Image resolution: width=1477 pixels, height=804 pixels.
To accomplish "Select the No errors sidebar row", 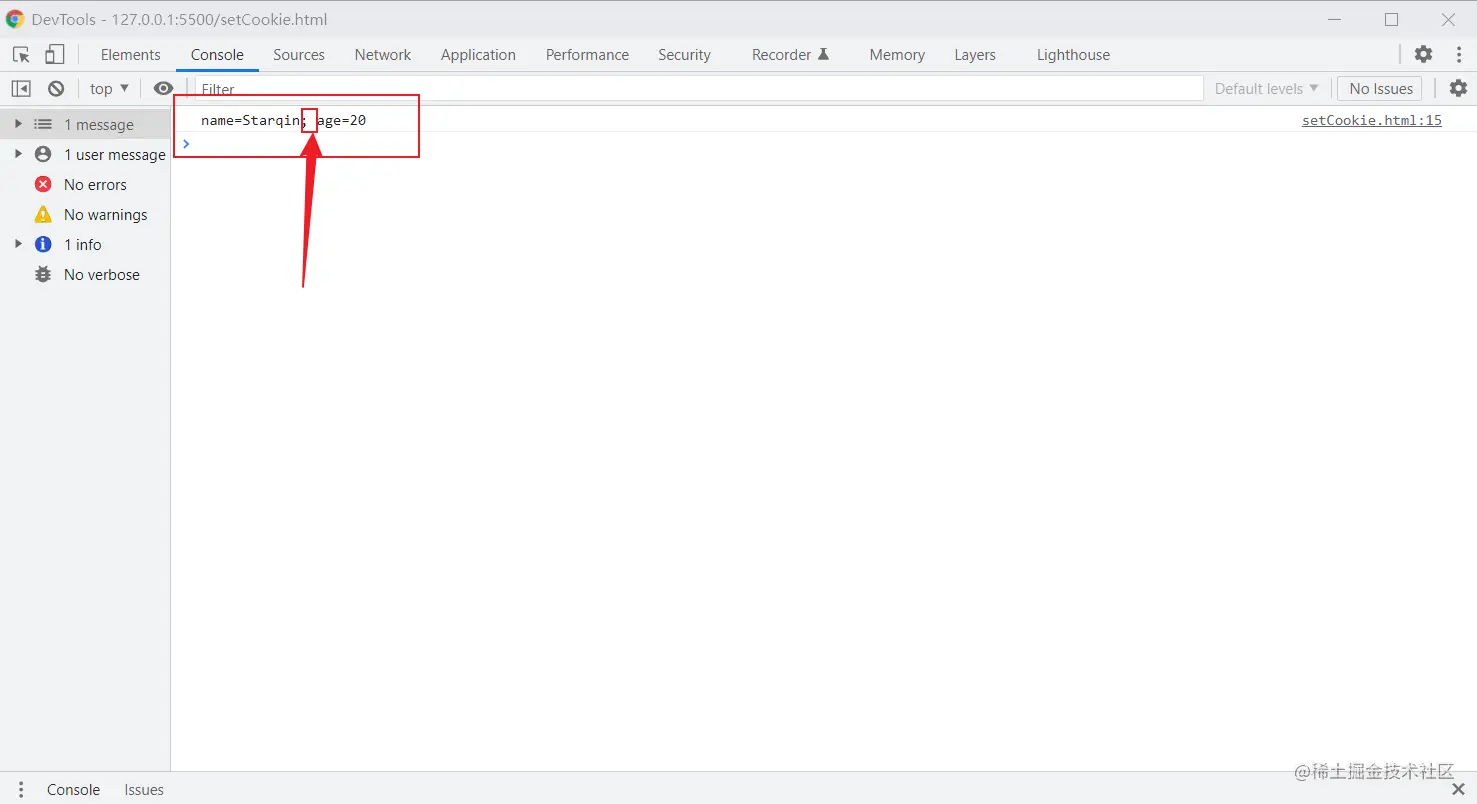I will pos(85,184).
